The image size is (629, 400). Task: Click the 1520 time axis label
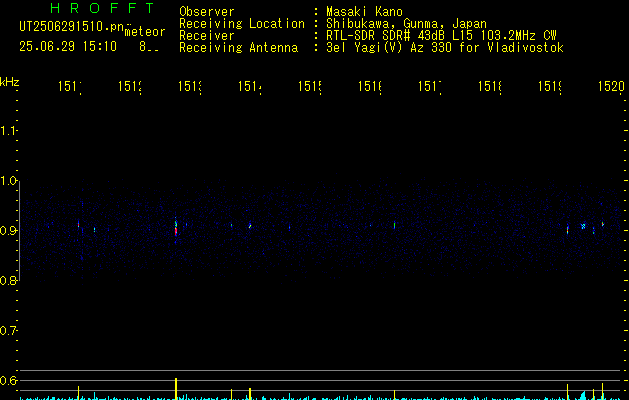(x=611, y=86)
